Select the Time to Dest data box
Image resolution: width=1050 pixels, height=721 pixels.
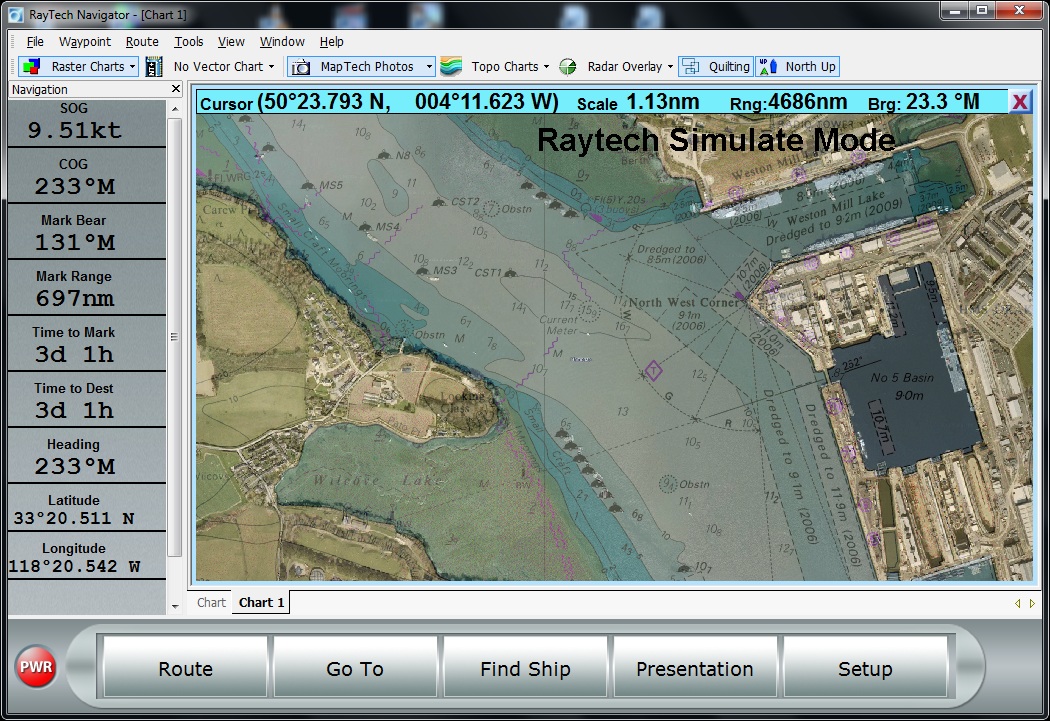click(87, 400)
